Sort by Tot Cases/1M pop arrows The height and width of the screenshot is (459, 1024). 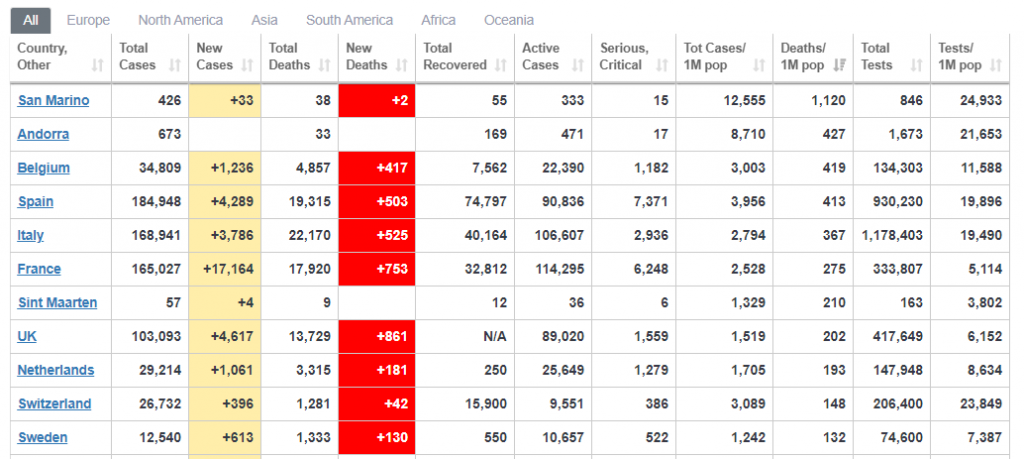coord(759,65)
